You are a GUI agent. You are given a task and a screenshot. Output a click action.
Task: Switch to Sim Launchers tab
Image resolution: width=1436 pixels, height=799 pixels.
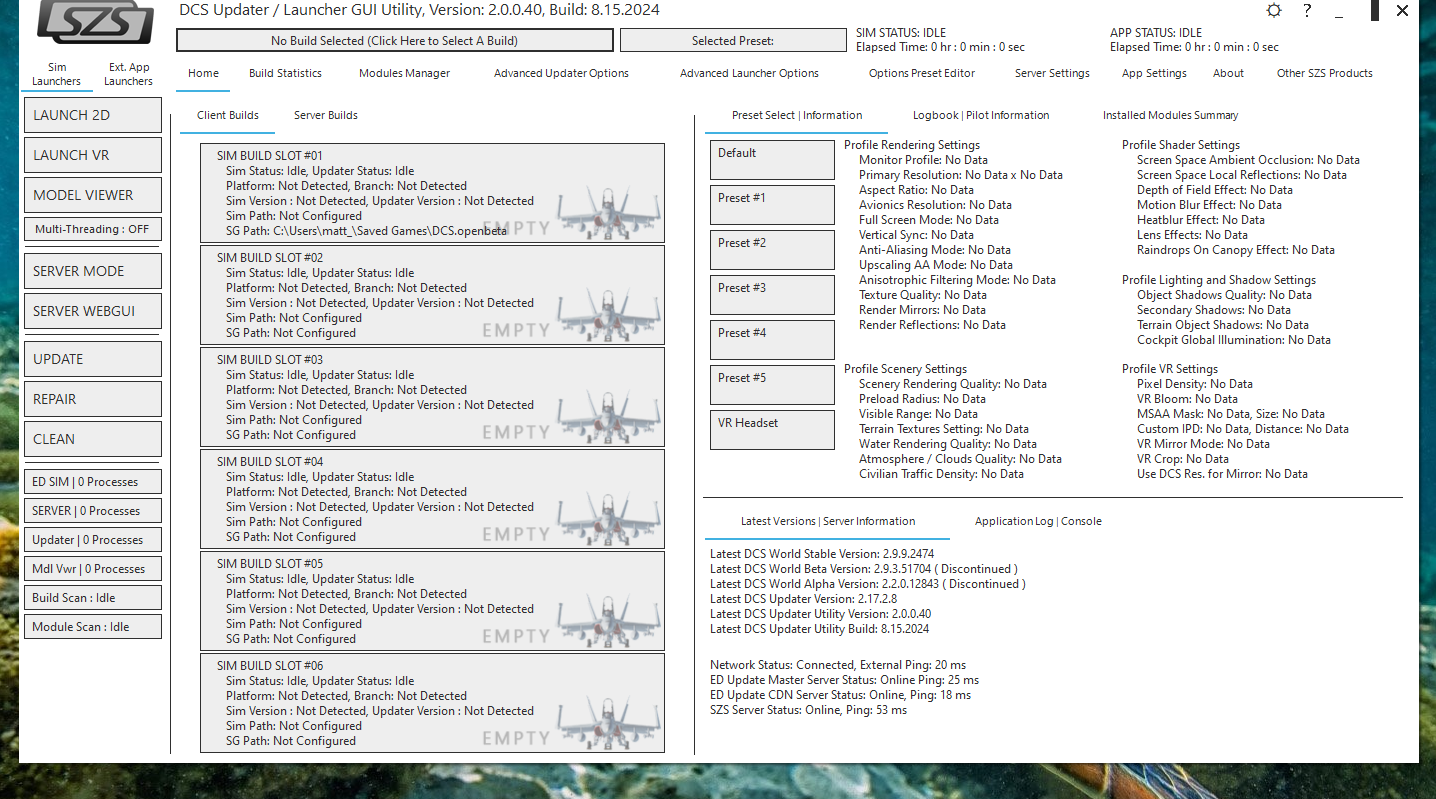[56, 74]
